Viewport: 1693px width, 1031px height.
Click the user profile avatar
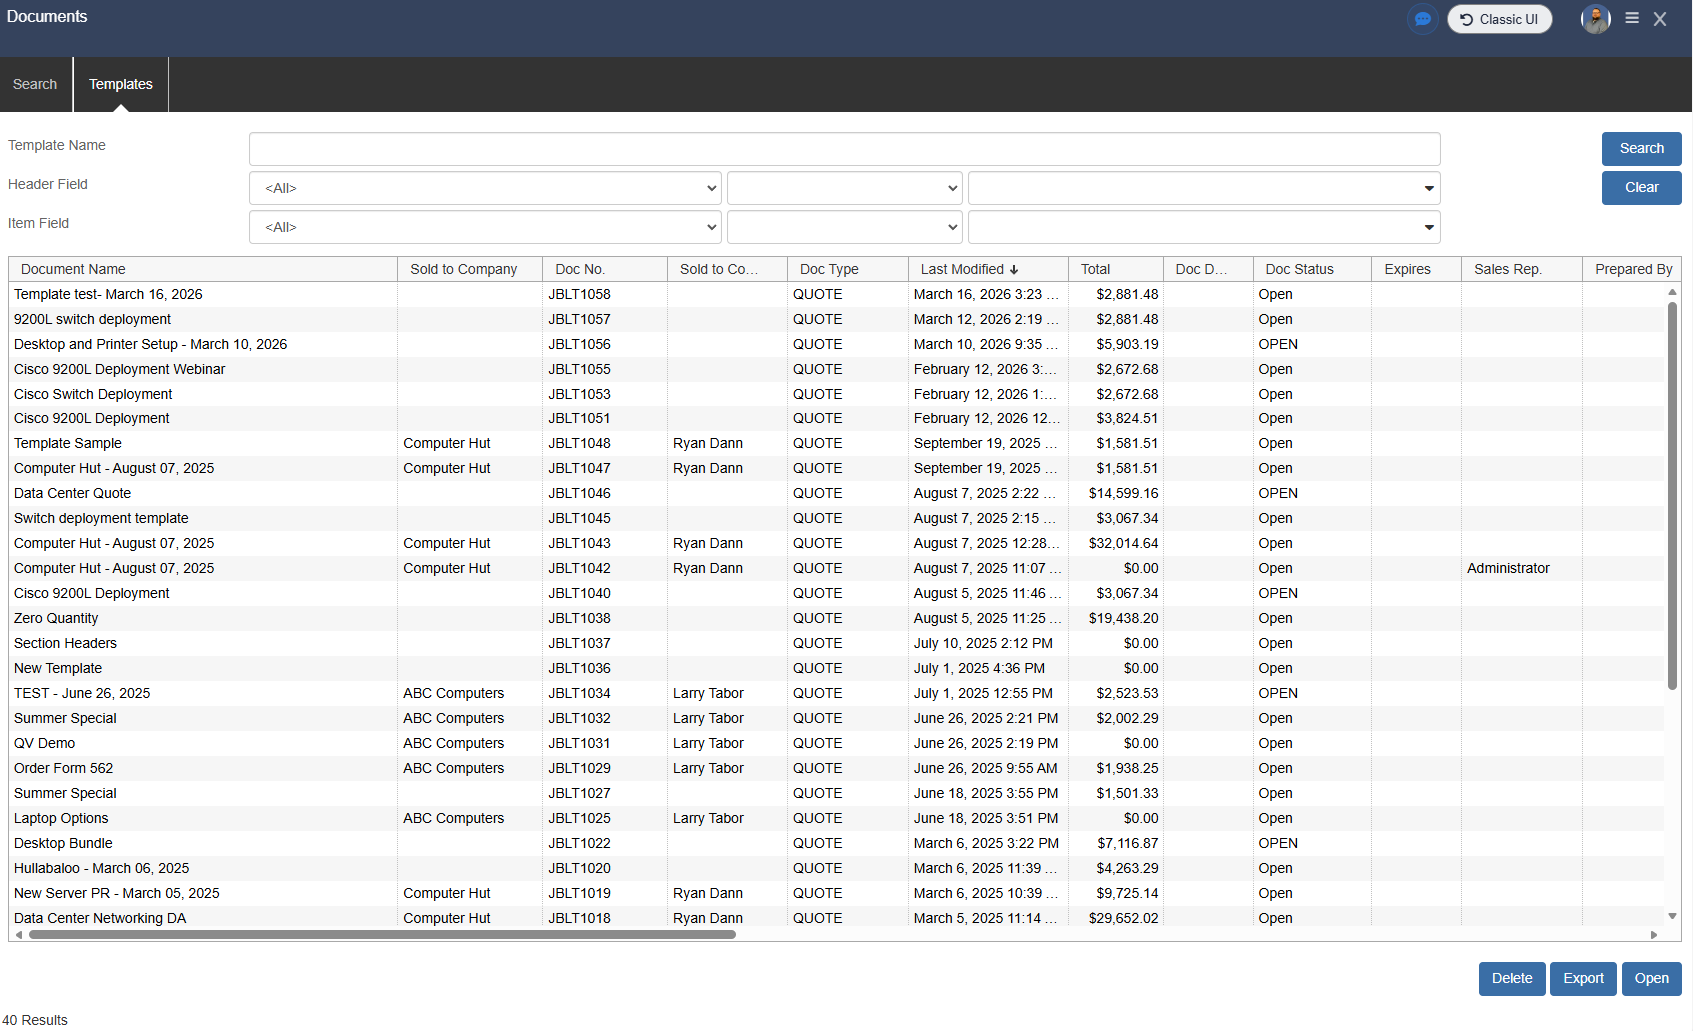1595,19
